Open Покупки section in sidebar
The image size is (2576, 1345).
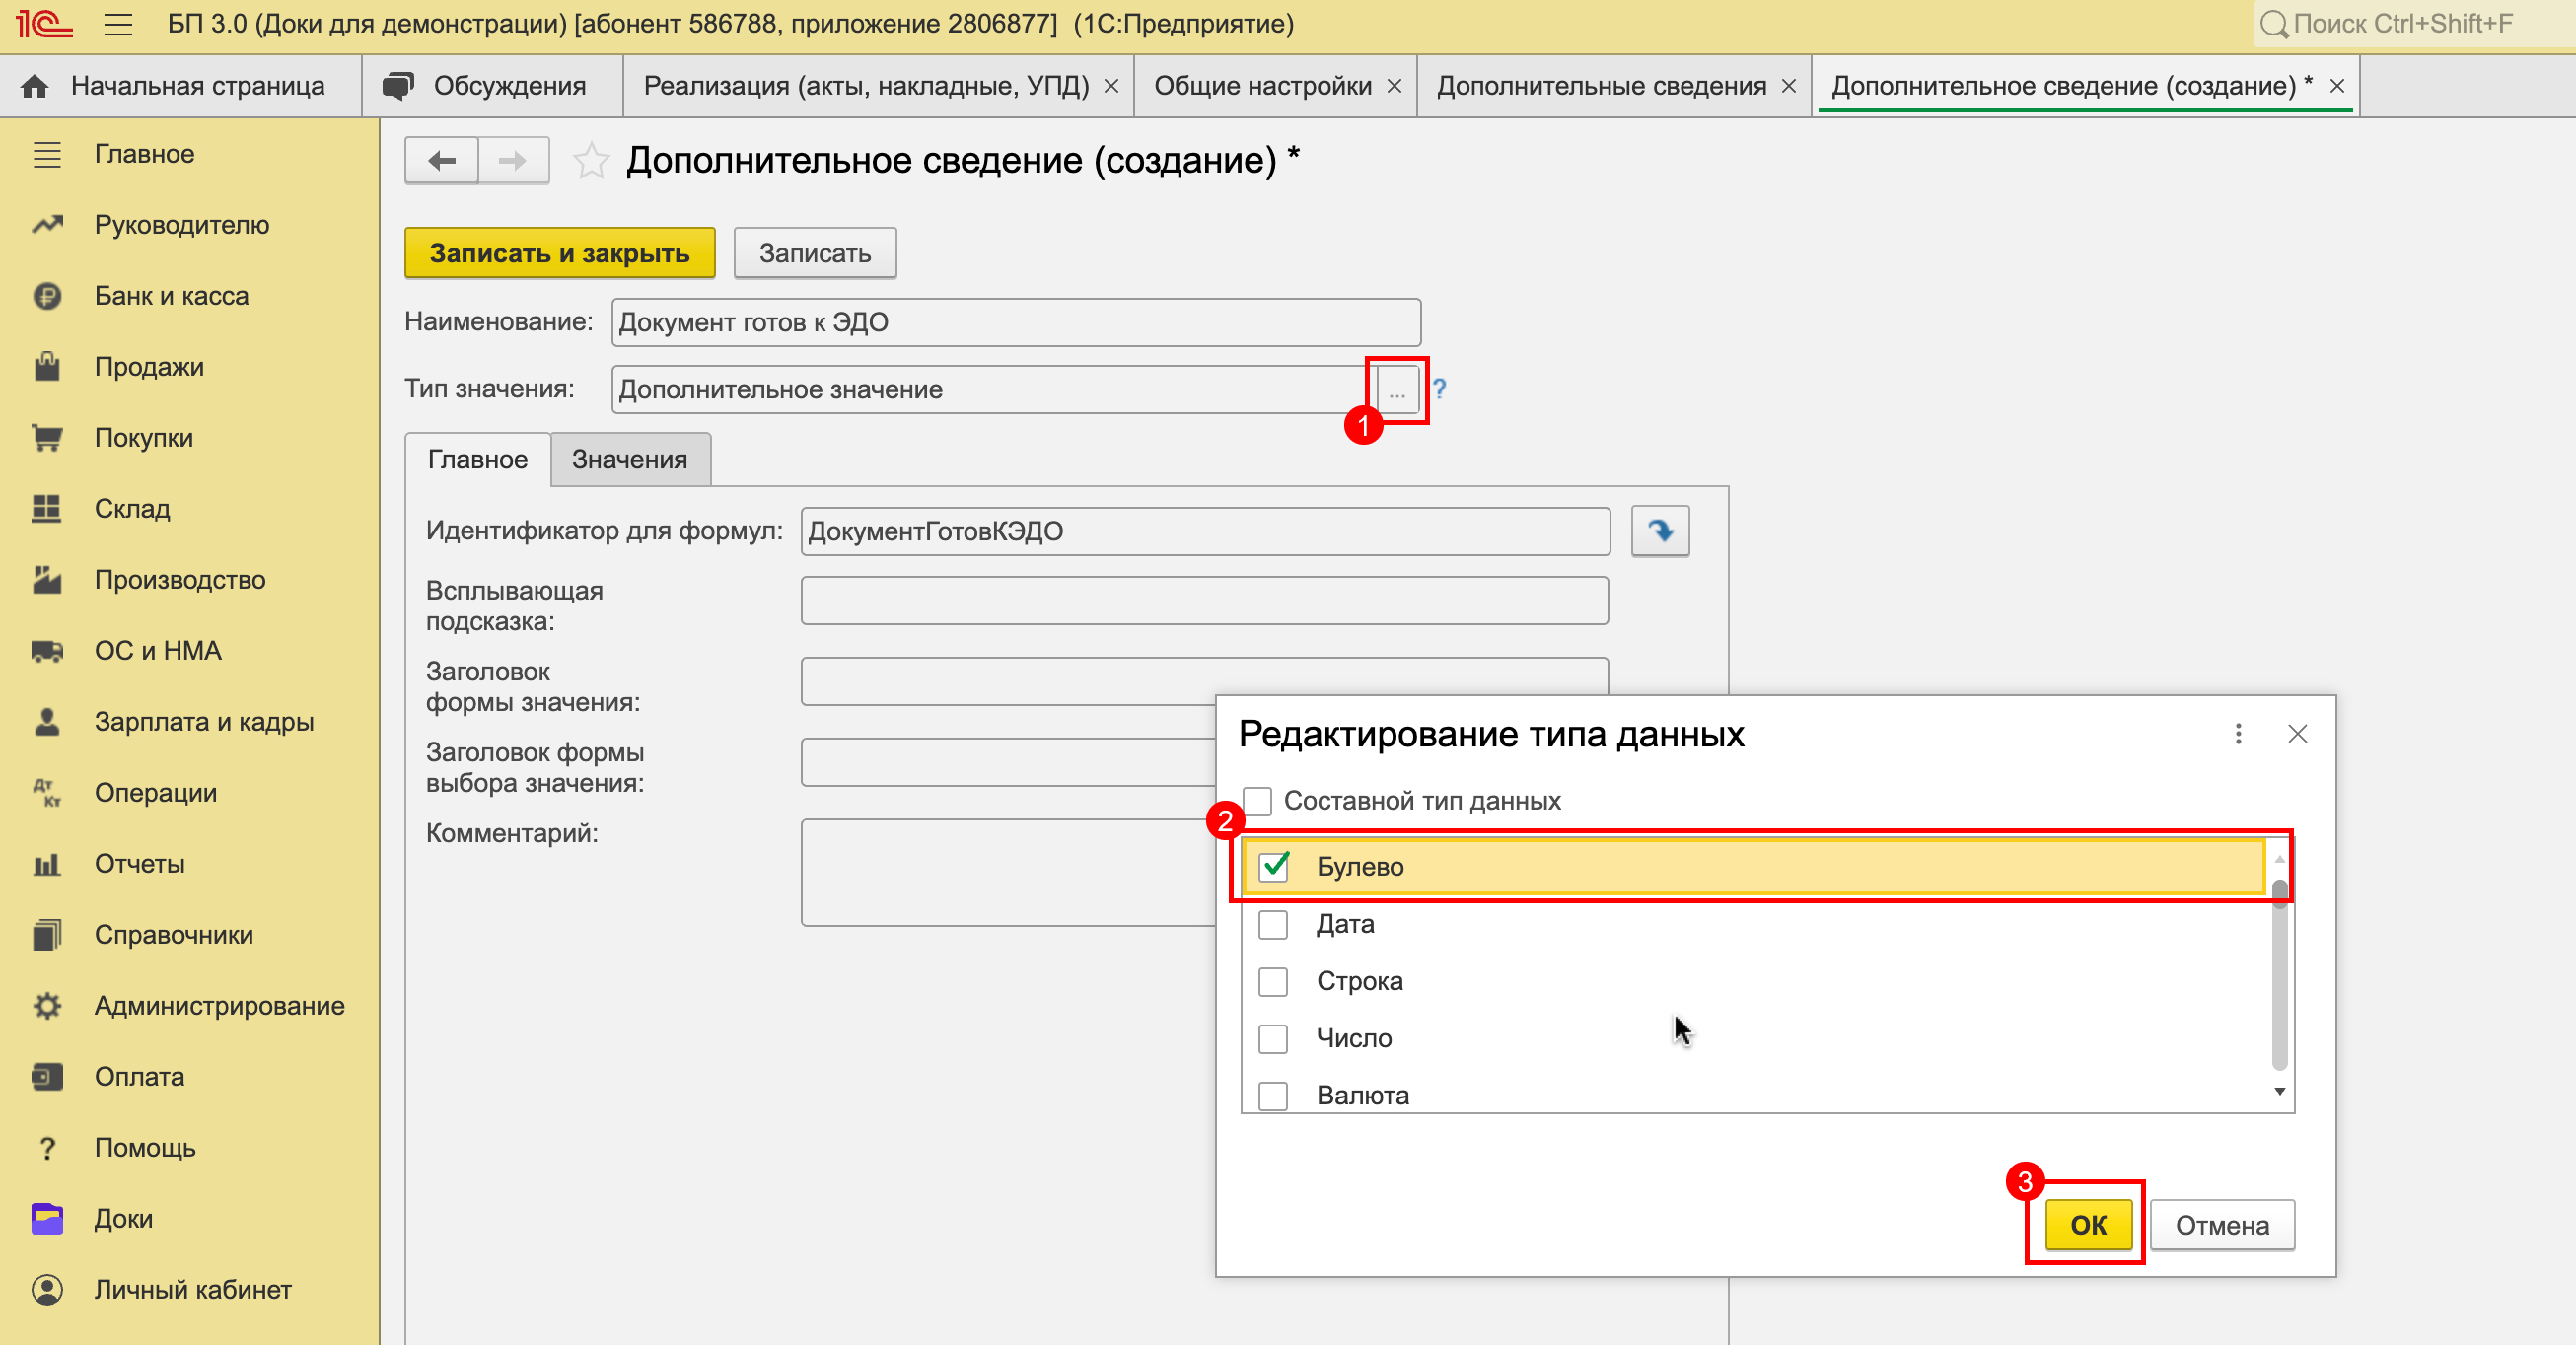click(143, 438)
